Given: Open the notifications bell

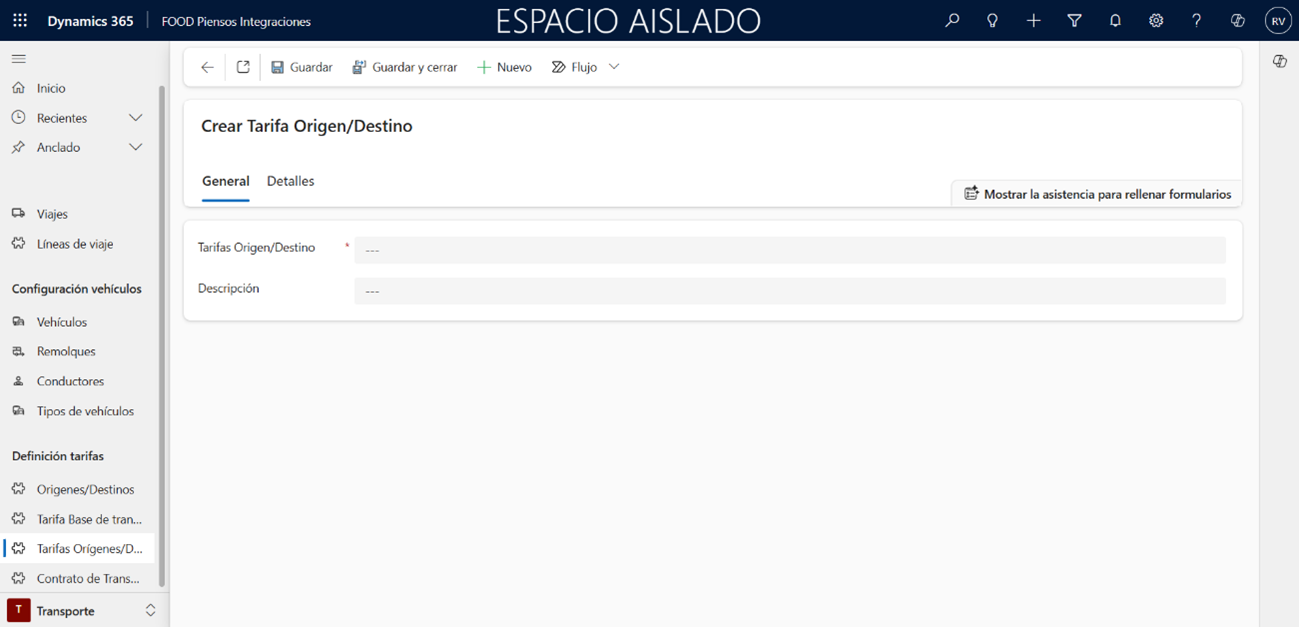Looking at the screenshot, I should 1115,20.
